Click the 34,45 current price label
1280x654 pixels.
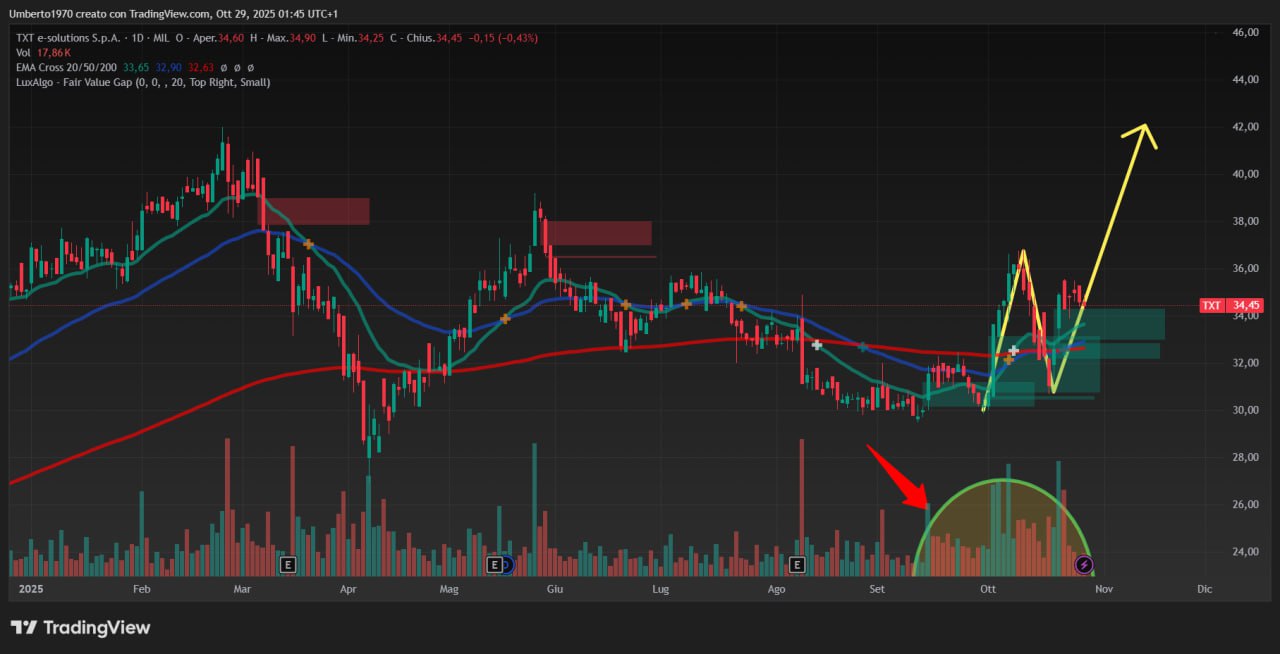pyautogui.click(x=1244, y=306)
